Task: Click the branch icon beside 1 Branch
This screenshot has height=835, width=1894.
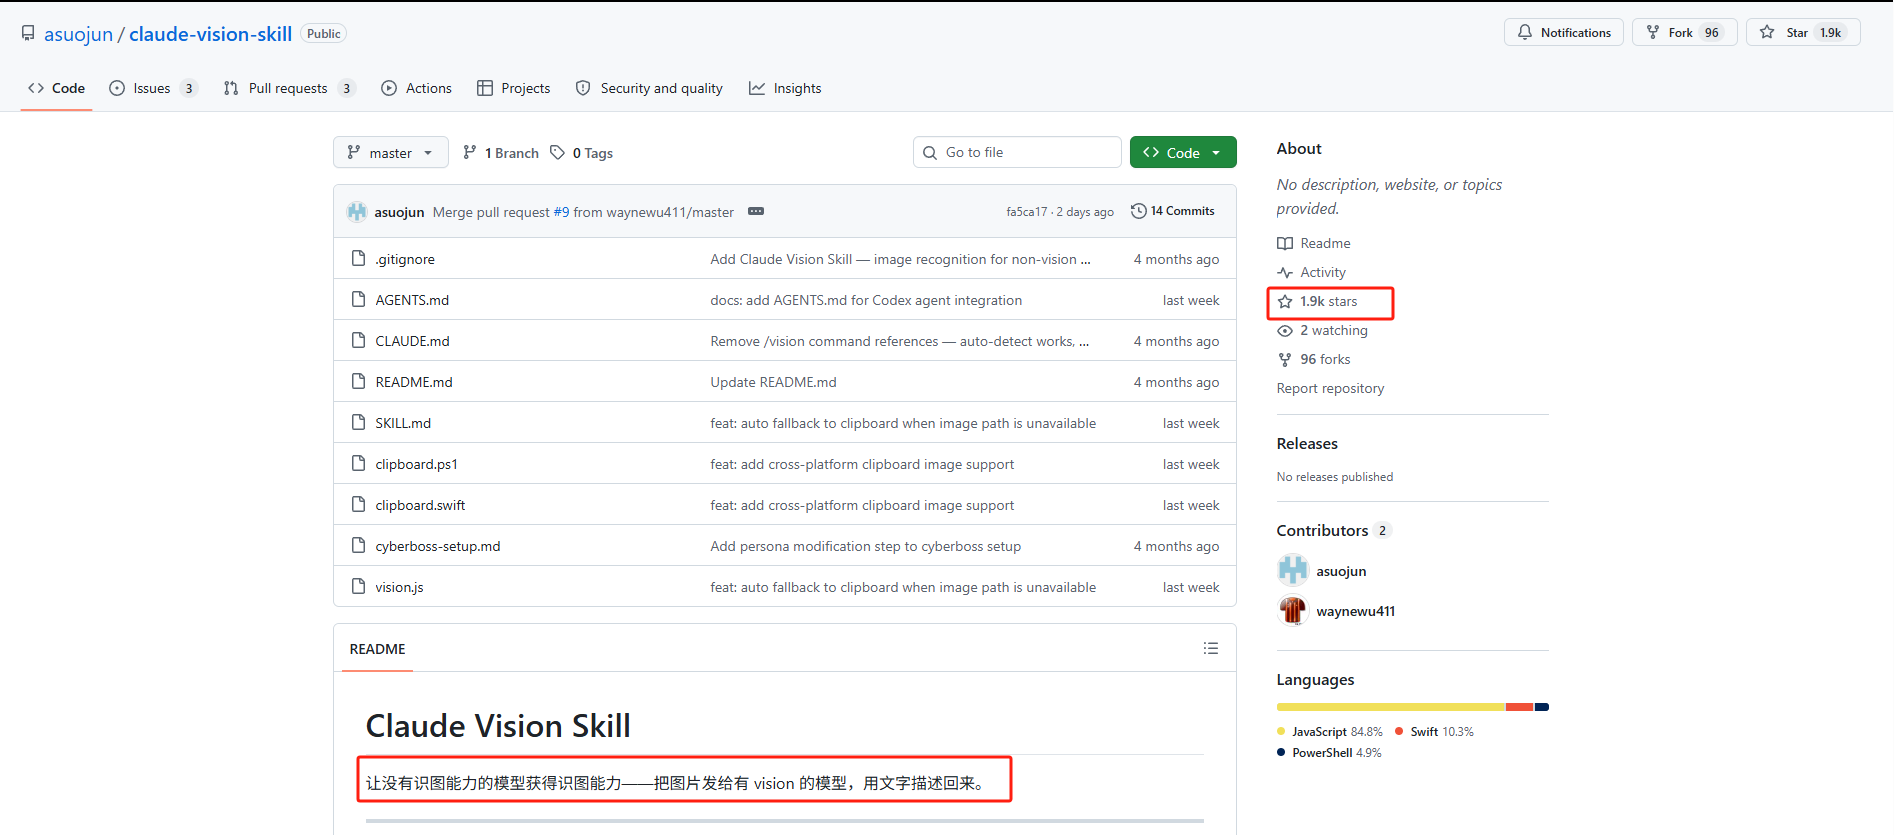Action: coord(470,152)
